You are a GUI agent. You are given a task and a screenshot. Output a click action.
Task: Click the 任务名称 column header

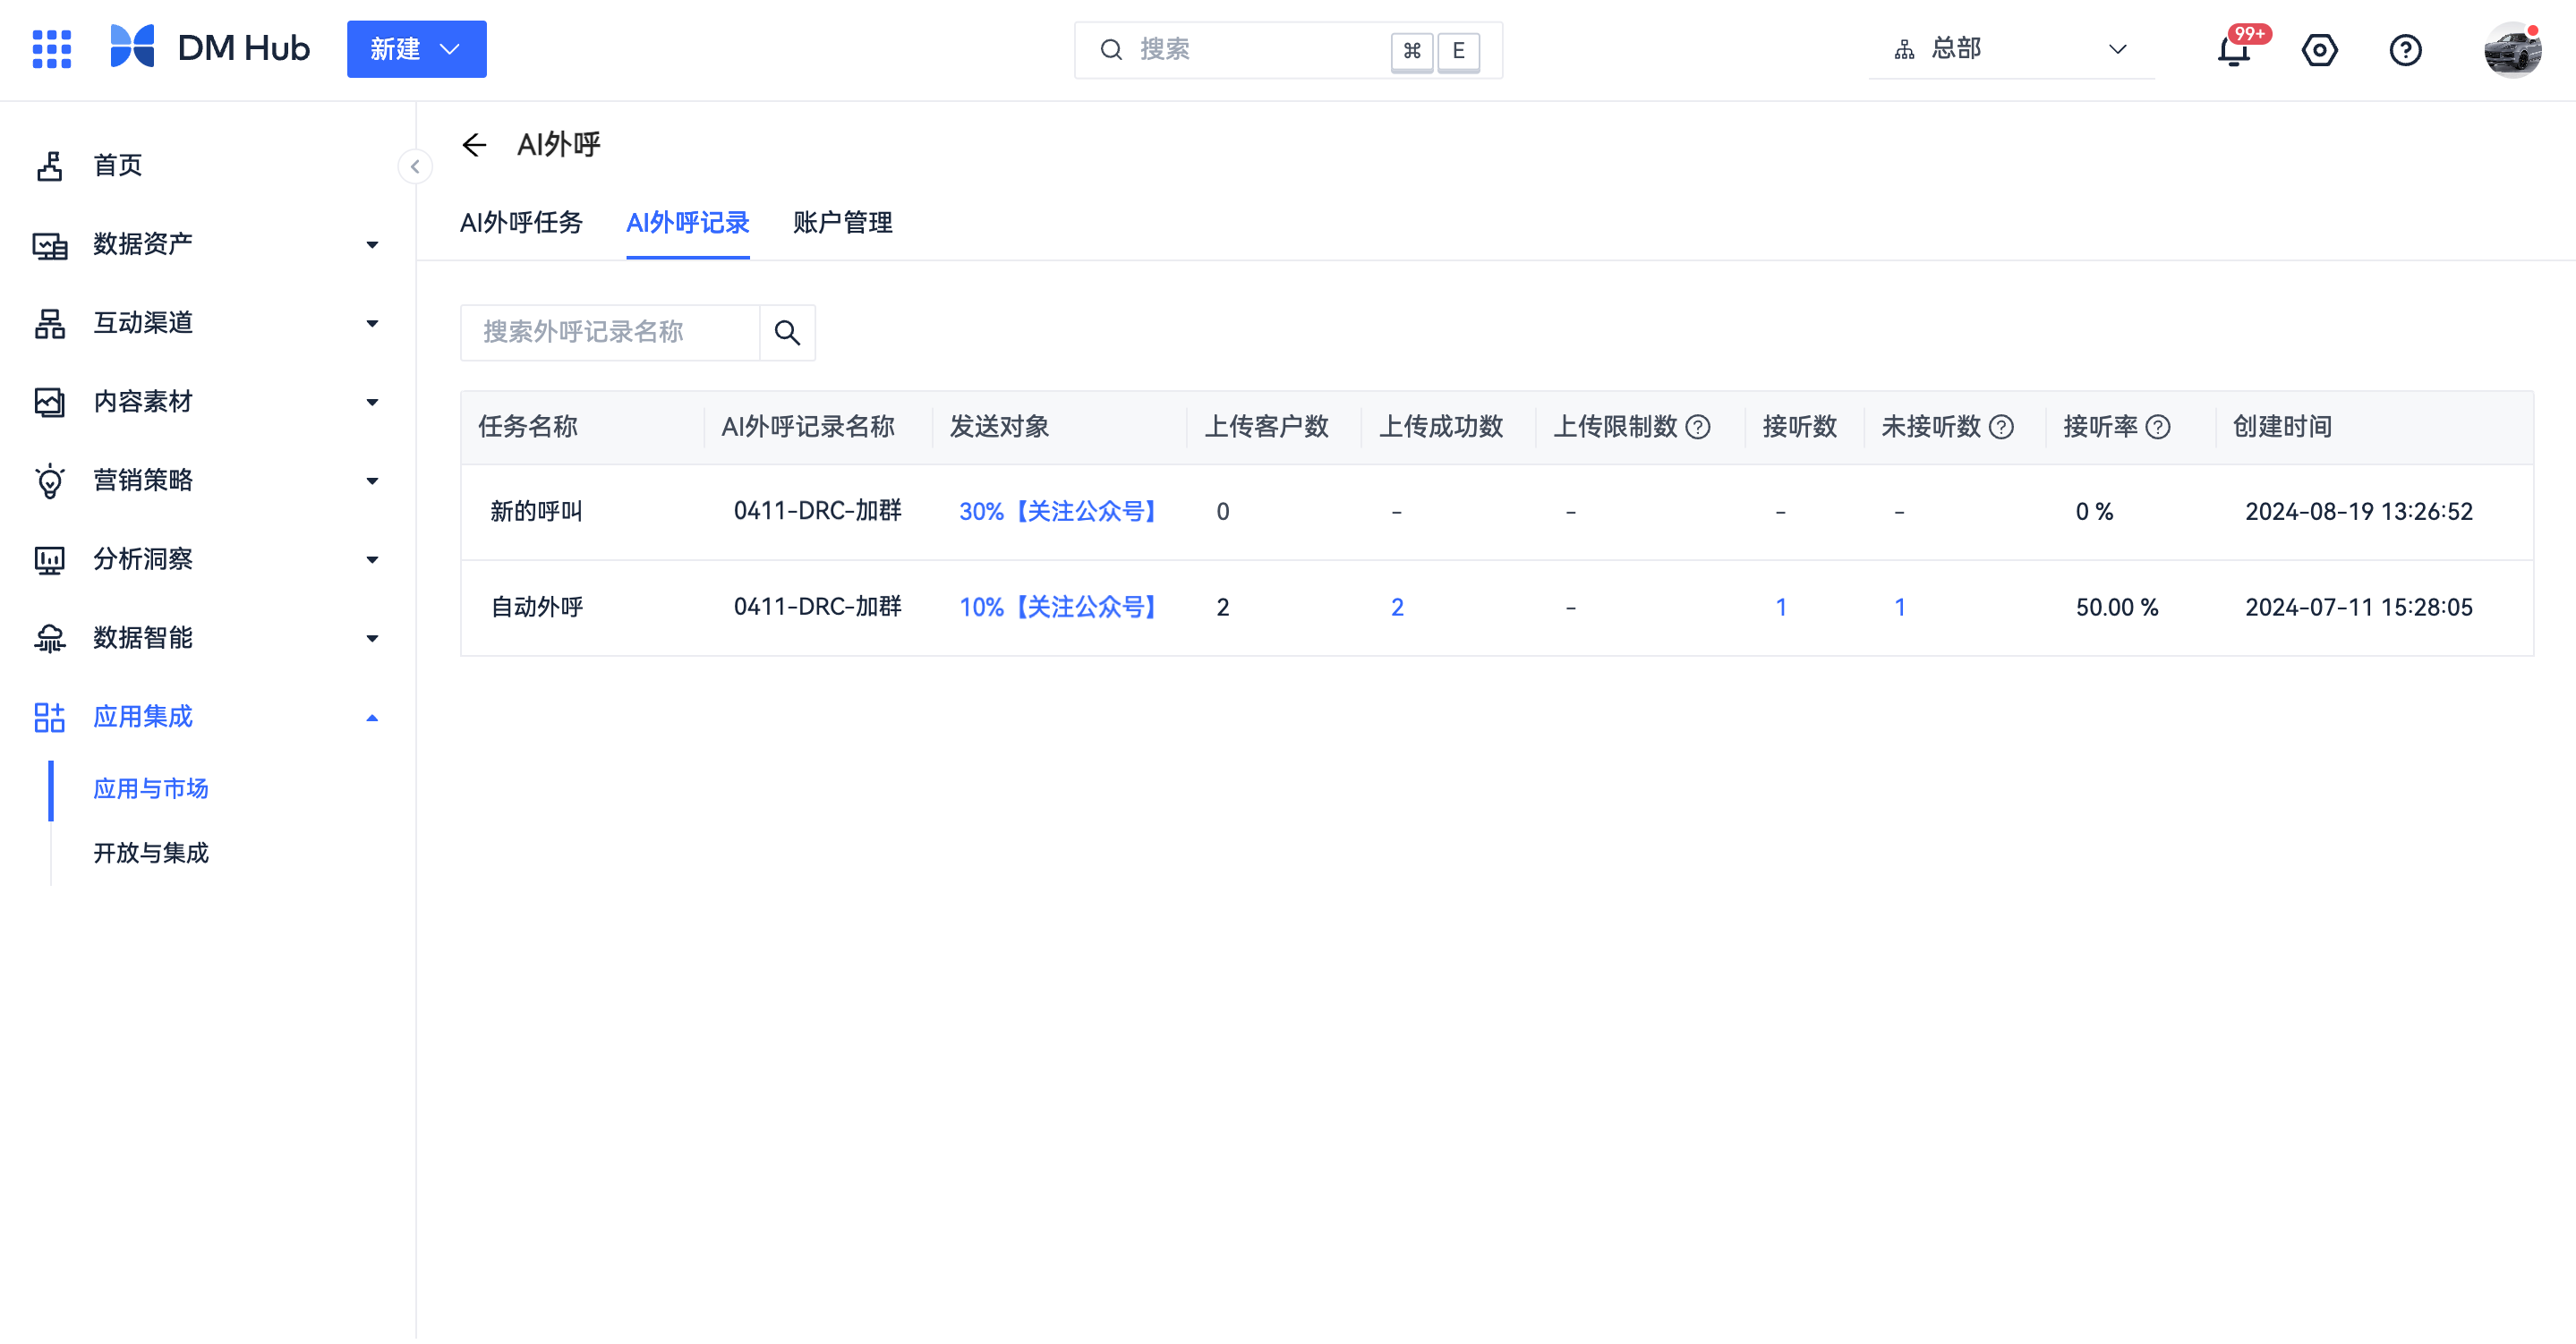(x=528, y=427)
